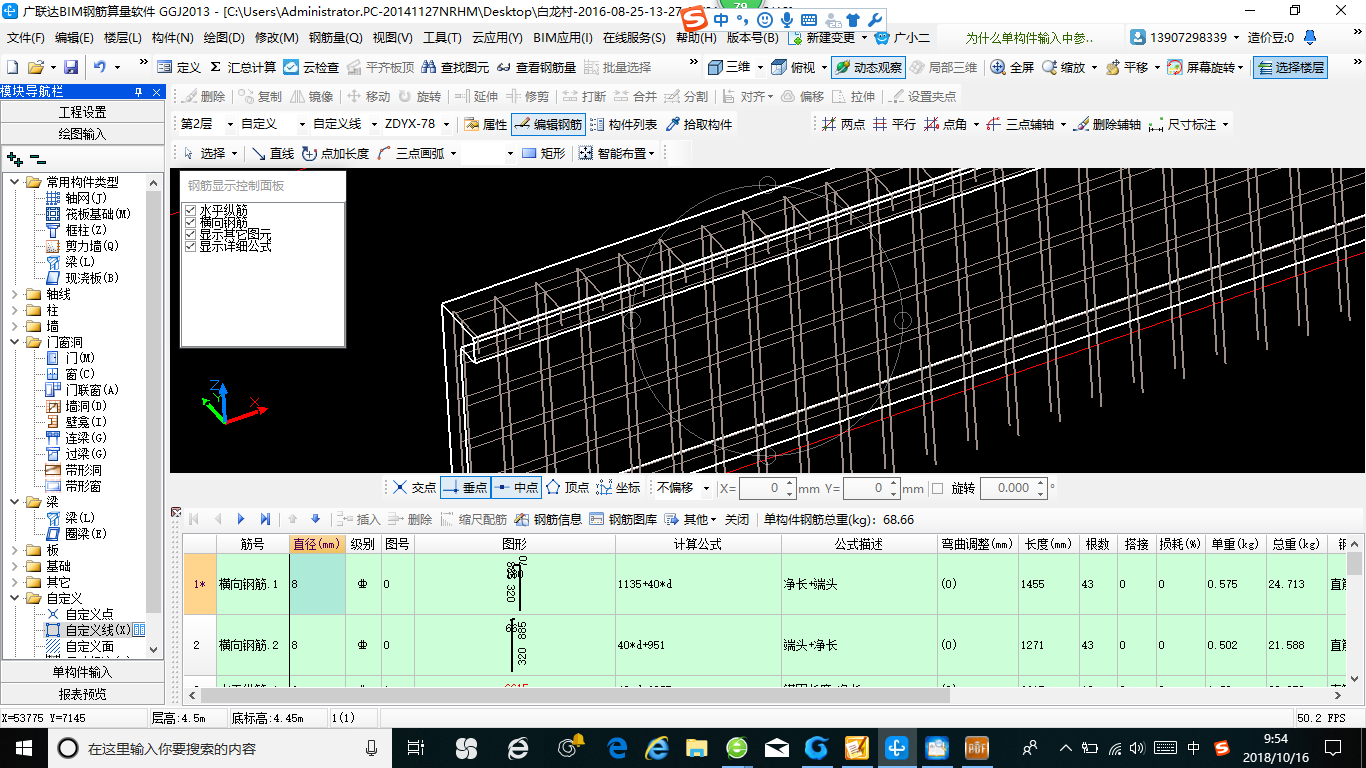Open 汇总计算 summary calculation tool
1366x768 pixels.
tap(243, 67)
